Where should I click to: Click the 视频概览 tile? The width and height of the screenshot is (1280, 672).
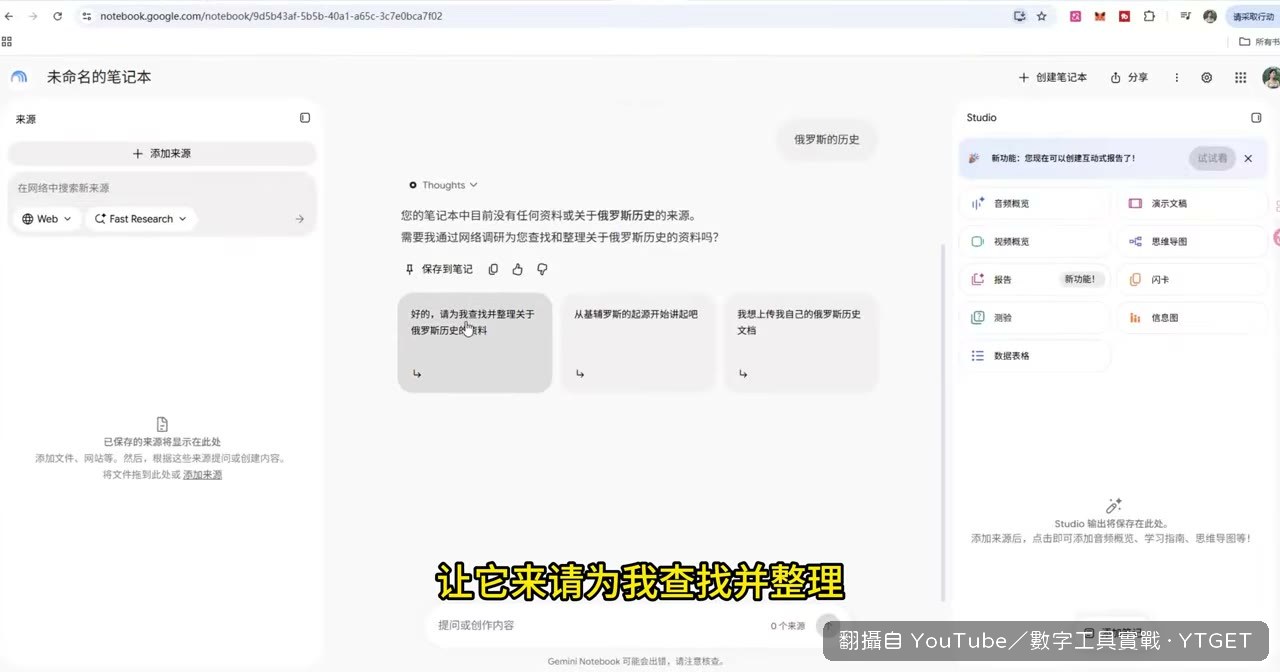(x=1035, y=241)
